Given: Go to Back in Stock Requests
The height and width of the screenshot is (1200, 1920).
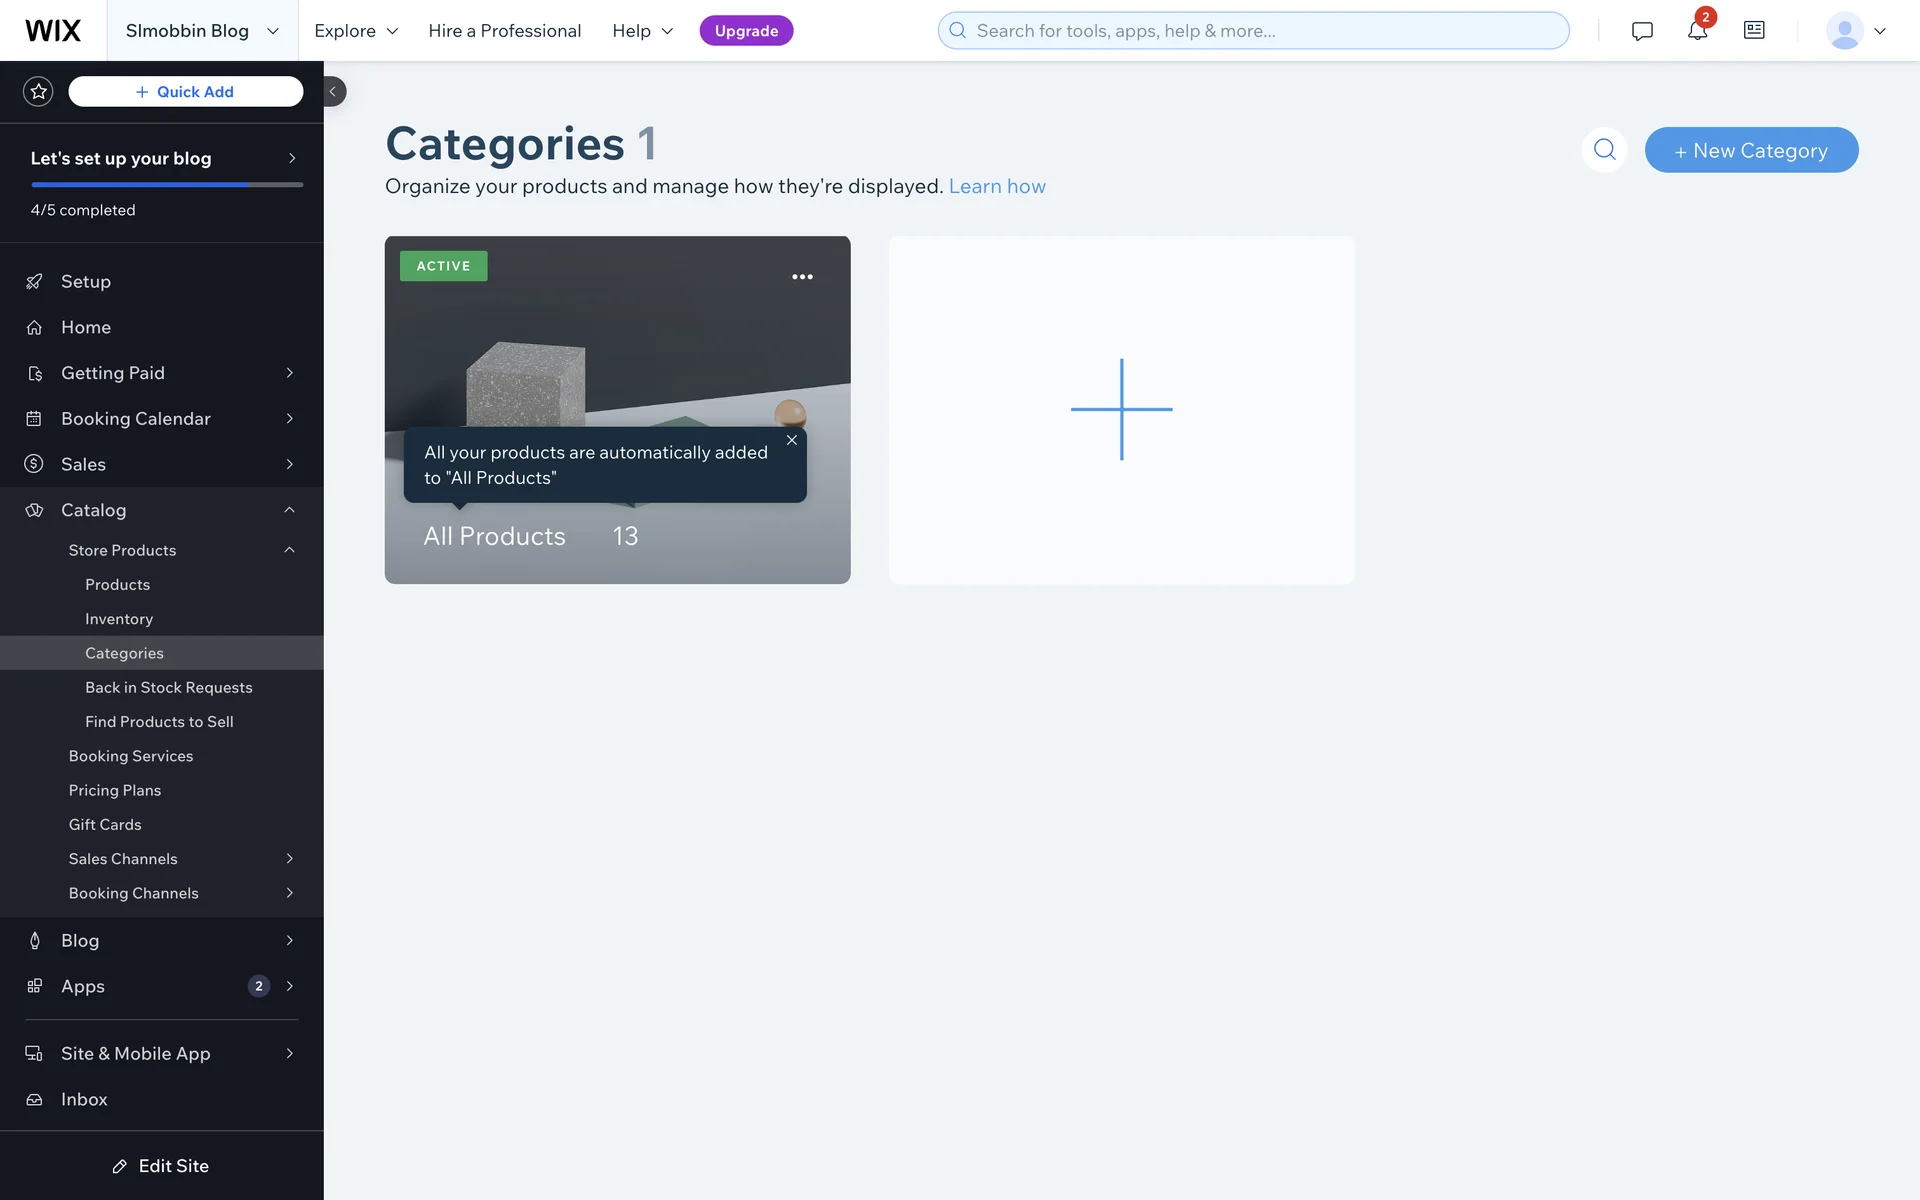Looking at the screenshot, I should point(168,688).
